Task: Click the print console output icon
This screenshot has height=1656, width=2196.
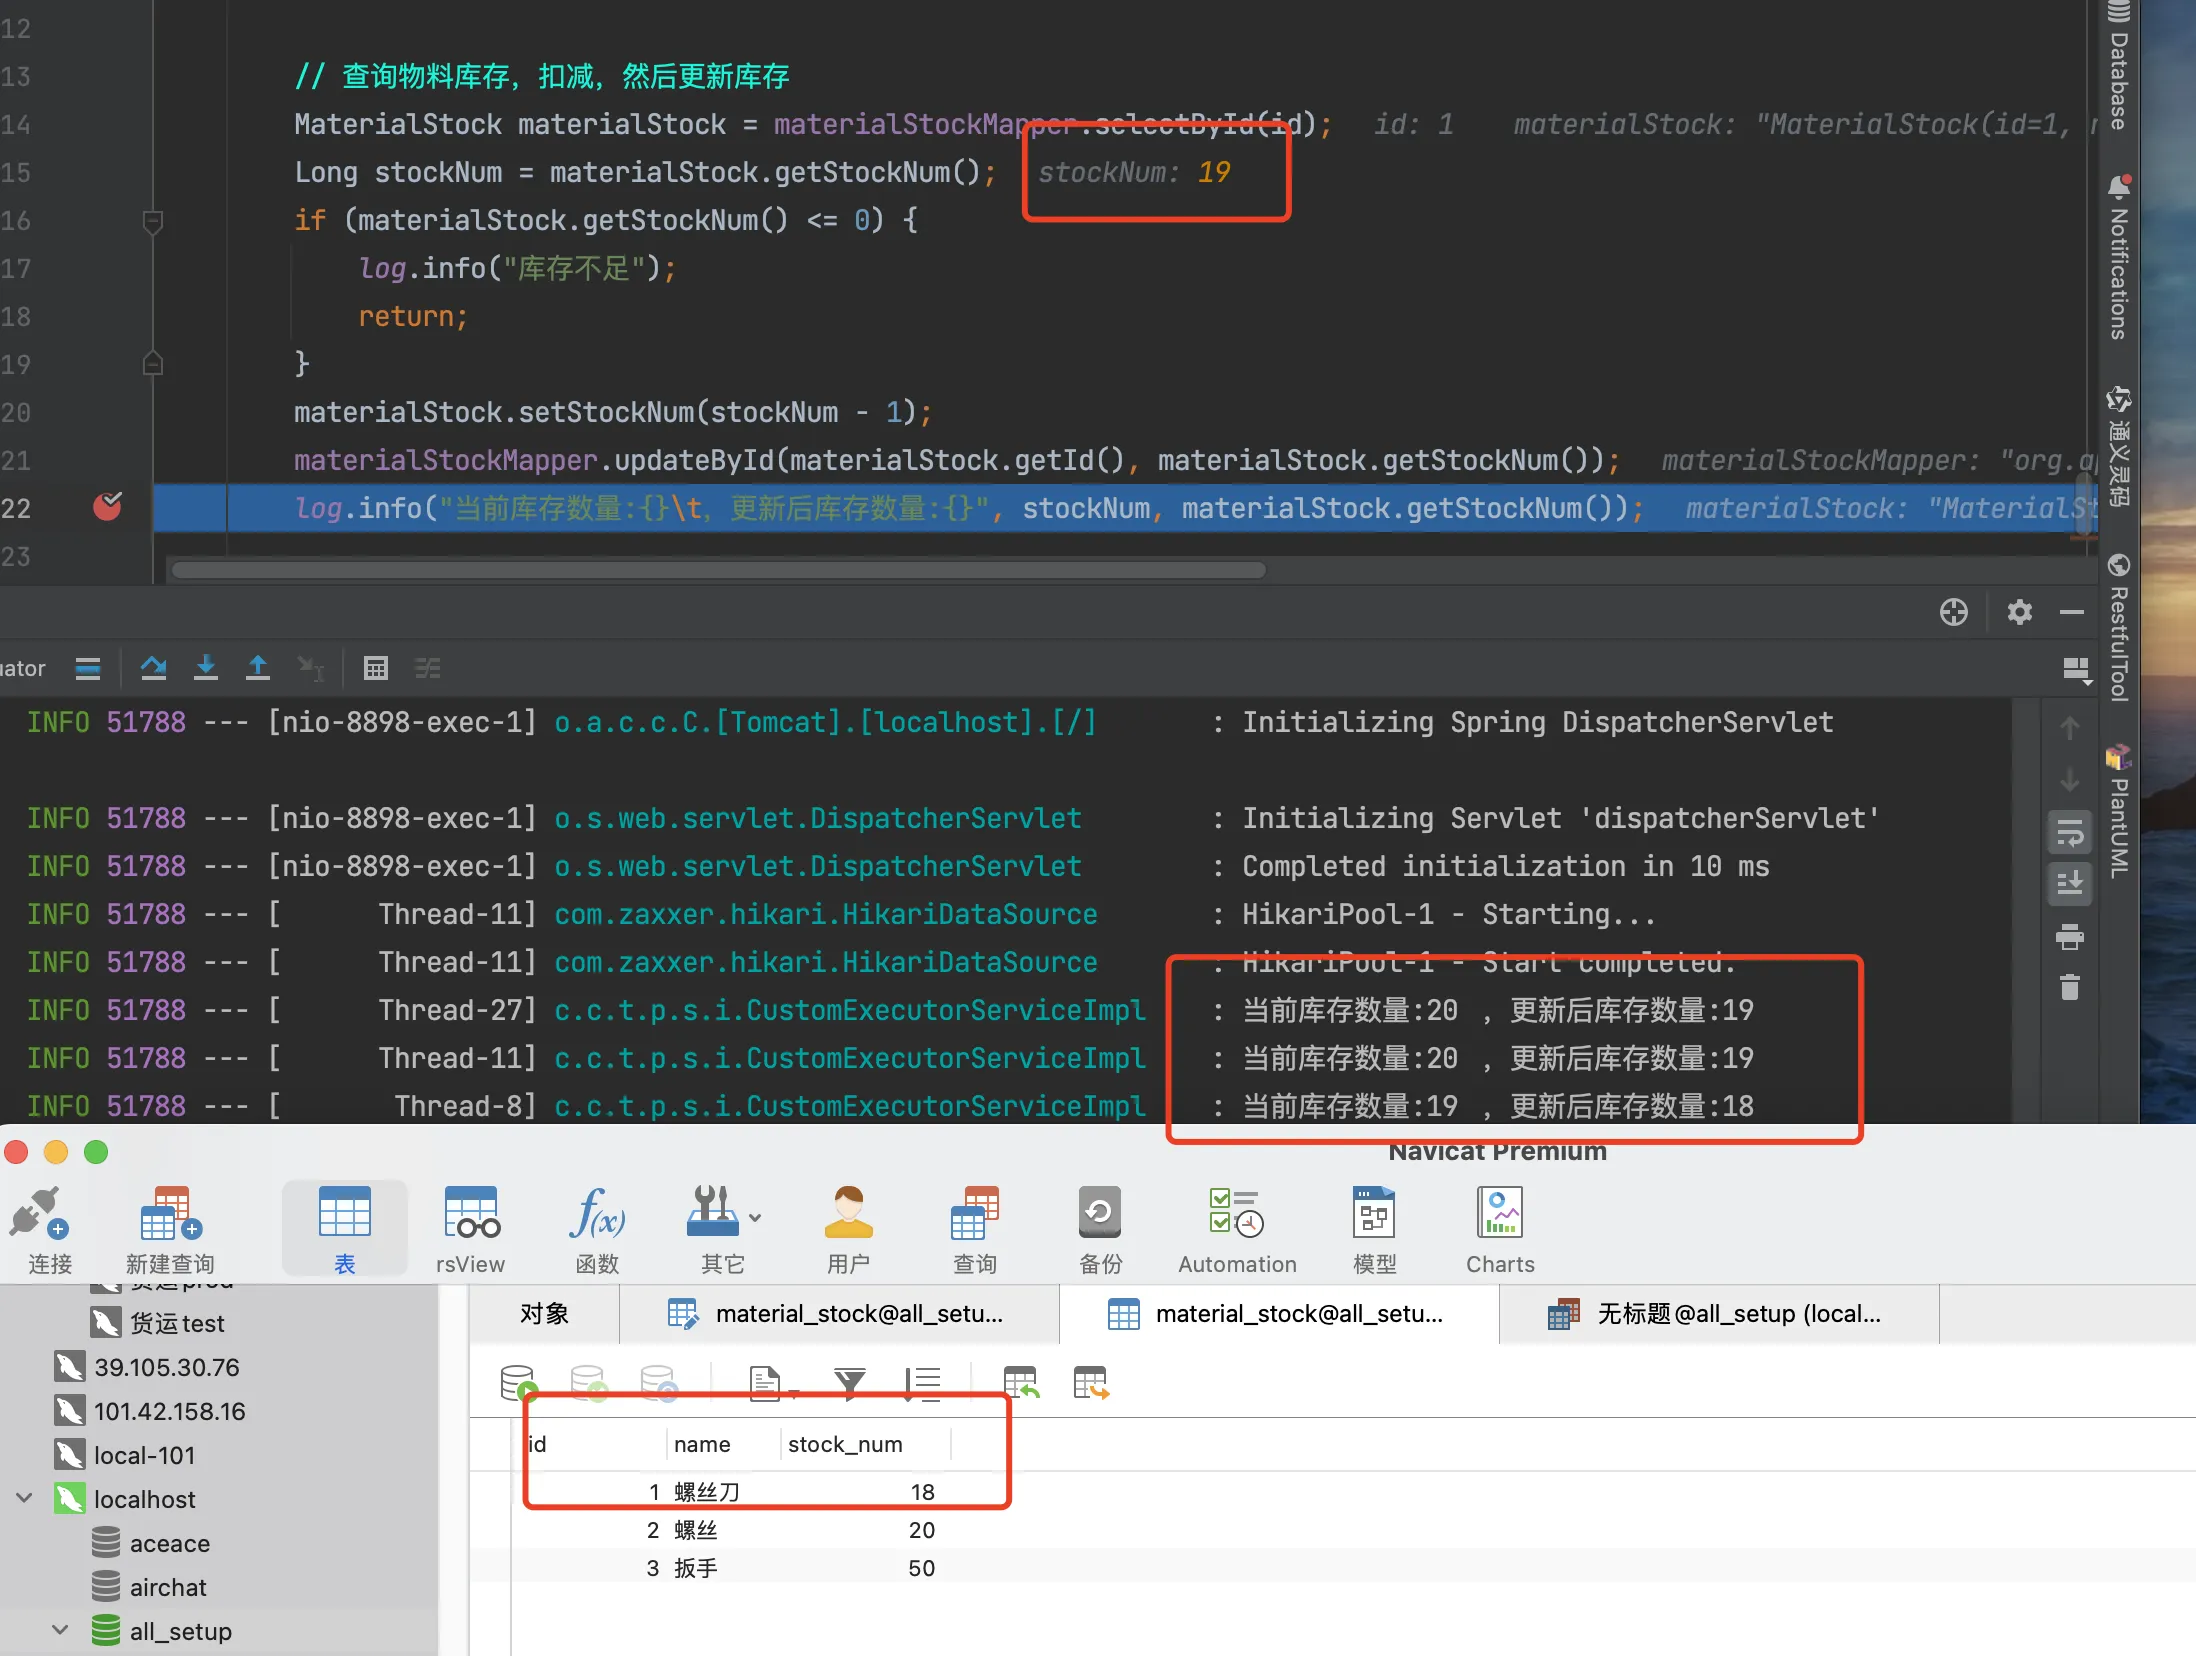Action: pos(2069,937)
